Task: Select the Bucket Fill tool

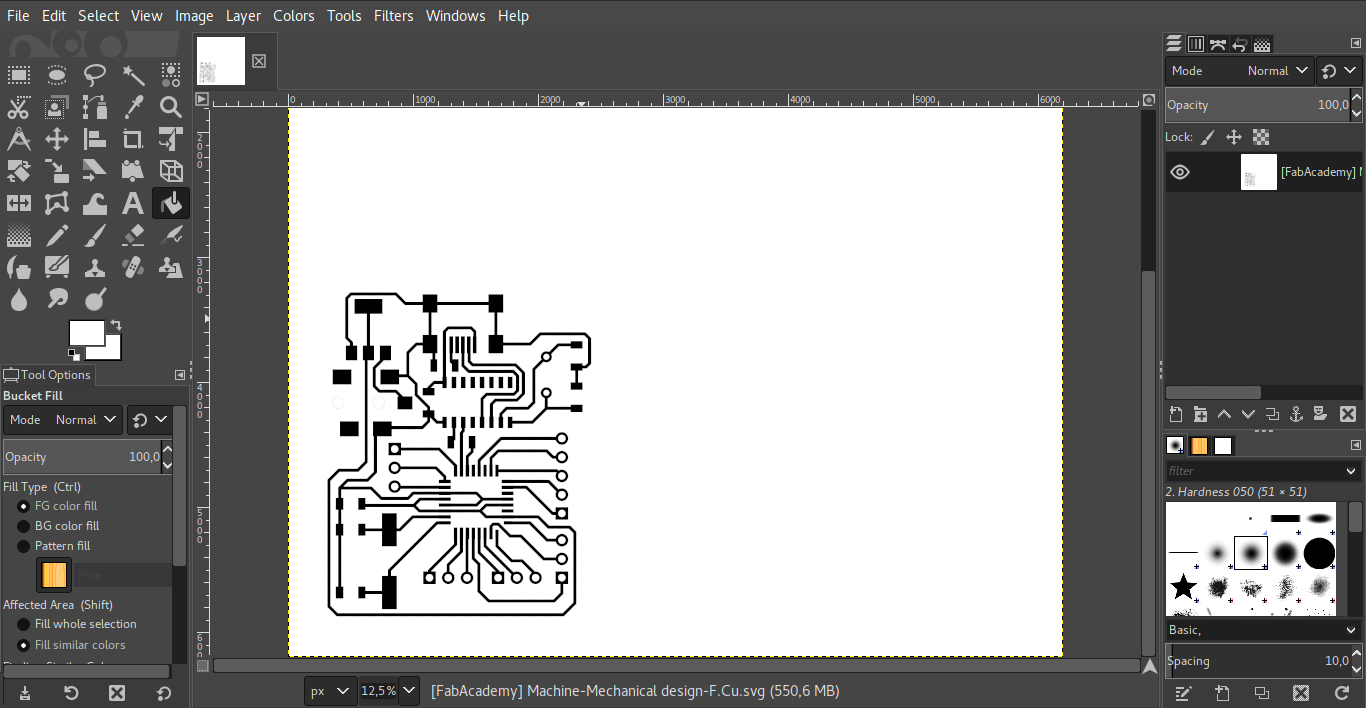Action: point(170,203)
